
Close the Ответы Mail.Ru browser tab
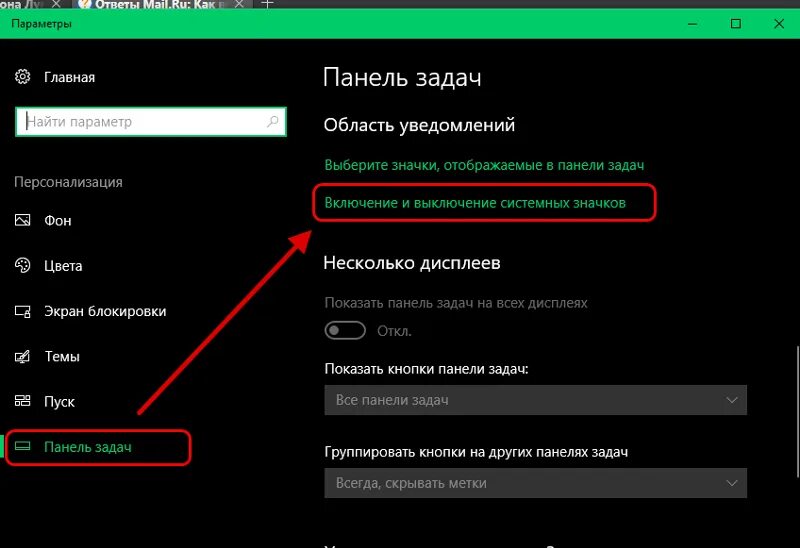(x=239, y=4)
